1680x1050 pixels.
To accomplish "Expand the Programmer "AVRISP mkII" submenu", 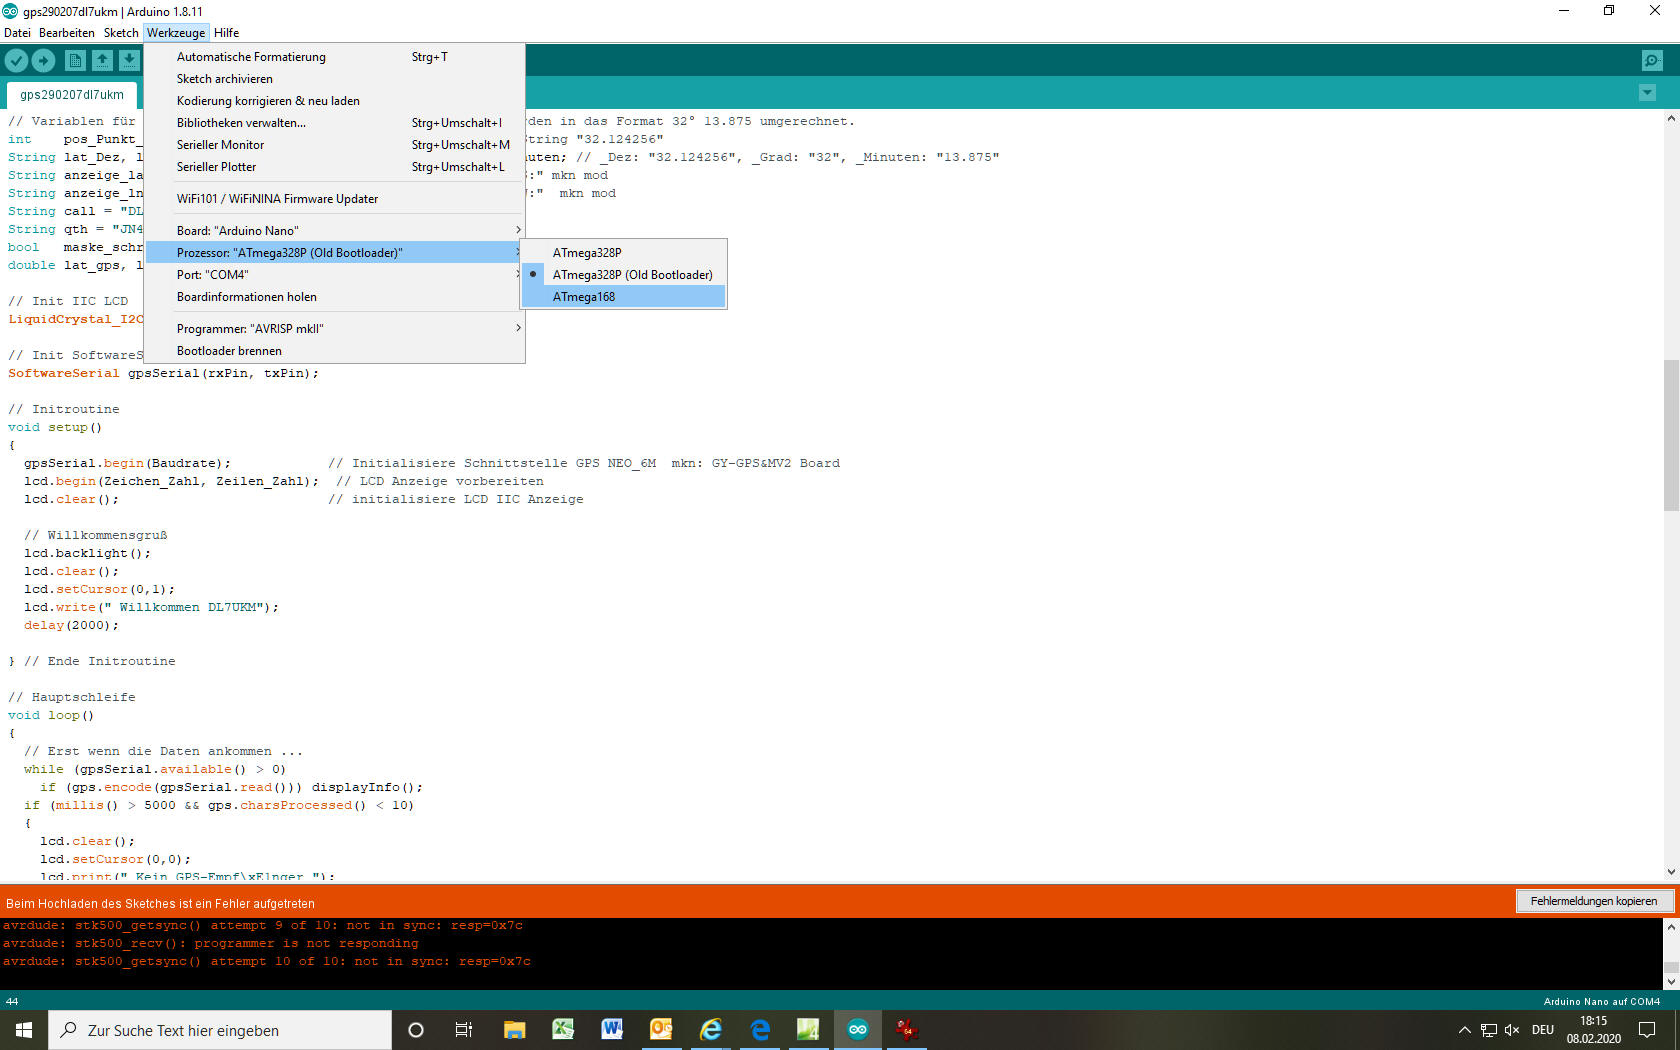I will (x=334, y=329).
